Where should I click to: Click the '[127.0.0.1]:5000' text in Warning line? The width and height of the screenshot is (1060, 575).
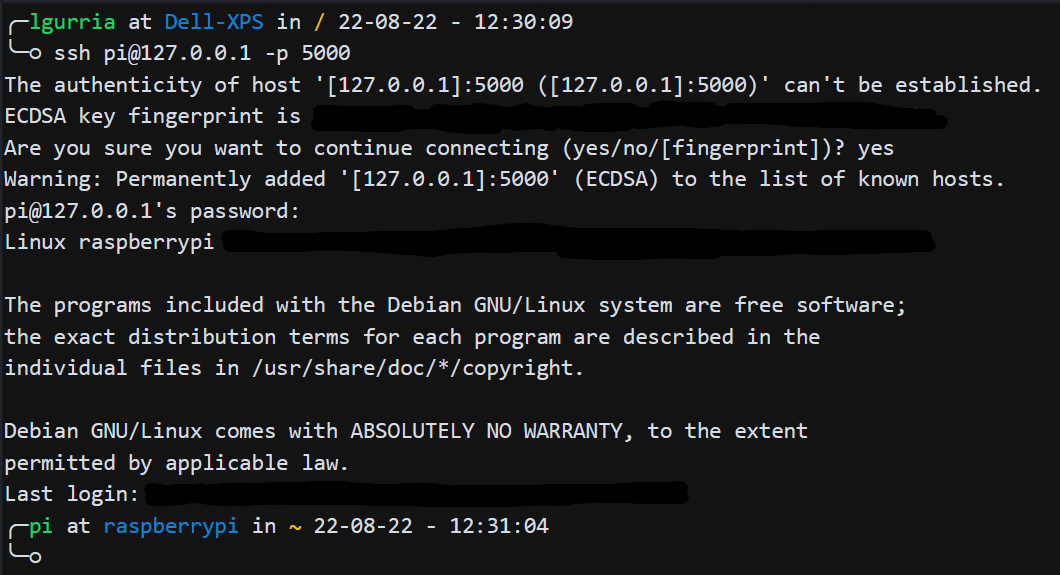[x=450, y=179]
